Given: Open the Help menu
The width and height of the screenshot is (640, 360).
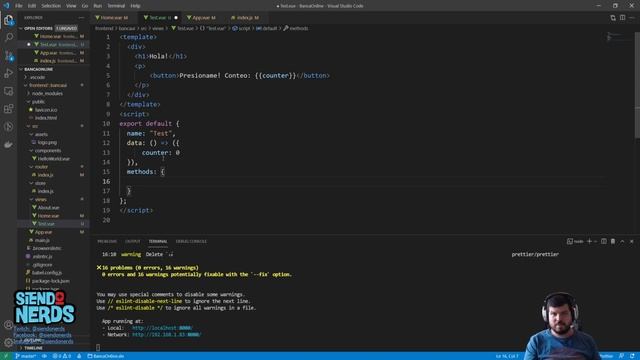Looking at the screenshot, I should (x=135, y=6).
